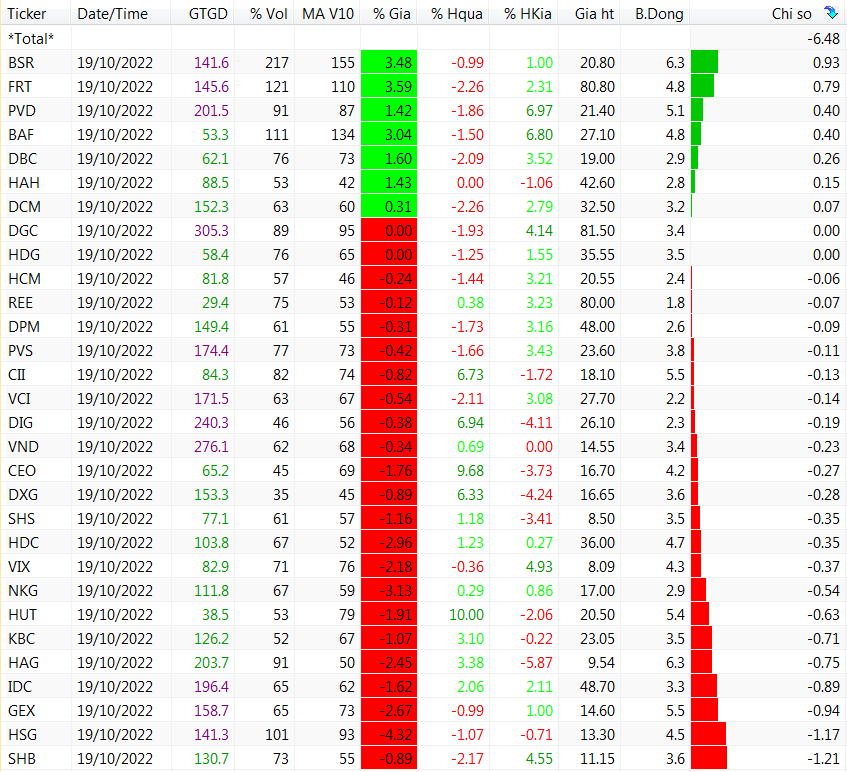
Task: Click MA V10 value 134 for BAF
Action: click(x=342, y=135)
